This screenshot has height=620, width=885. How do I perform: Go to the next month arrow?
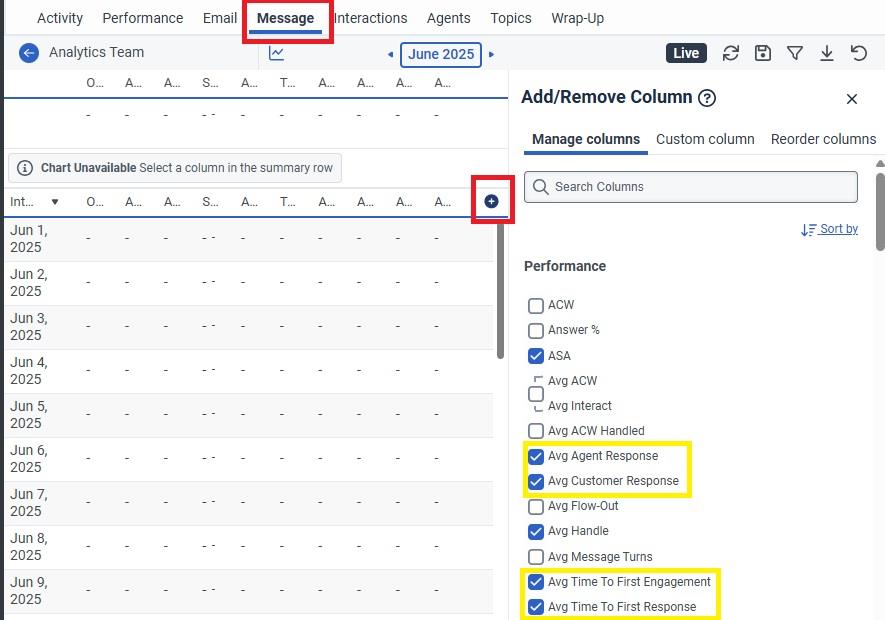click(x=492, y=54)
